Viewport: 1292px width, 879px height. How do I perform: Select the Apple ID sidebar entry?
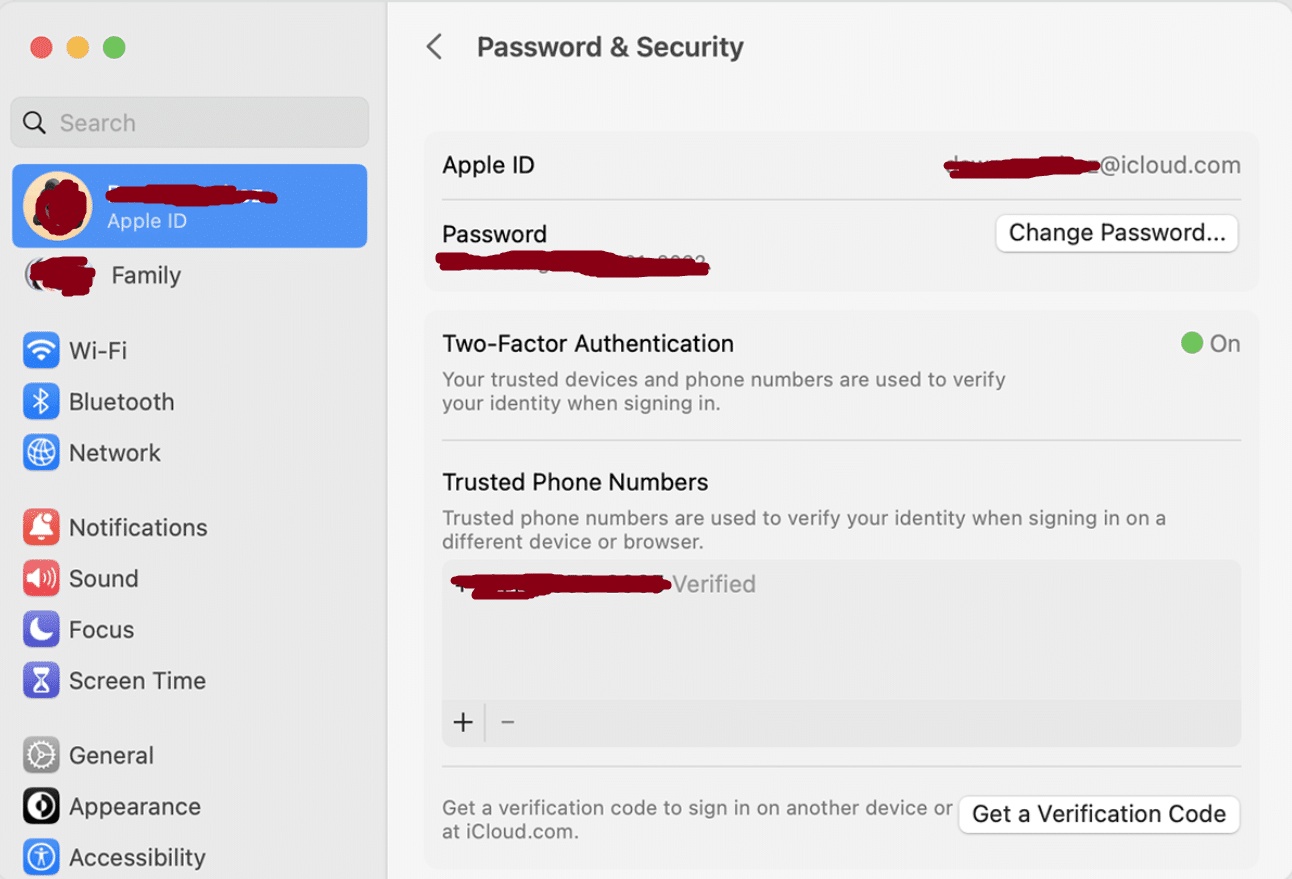[x=190, y=206]
